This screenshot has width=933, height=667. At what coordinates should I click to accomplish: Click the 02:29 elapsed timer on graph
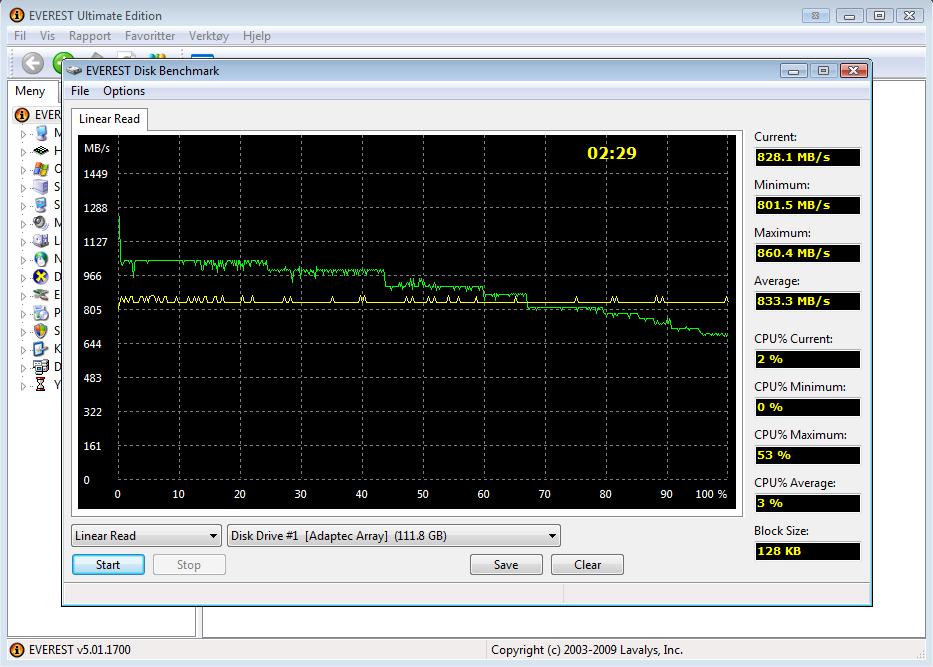pyautogui.click(x=612, y=154)
